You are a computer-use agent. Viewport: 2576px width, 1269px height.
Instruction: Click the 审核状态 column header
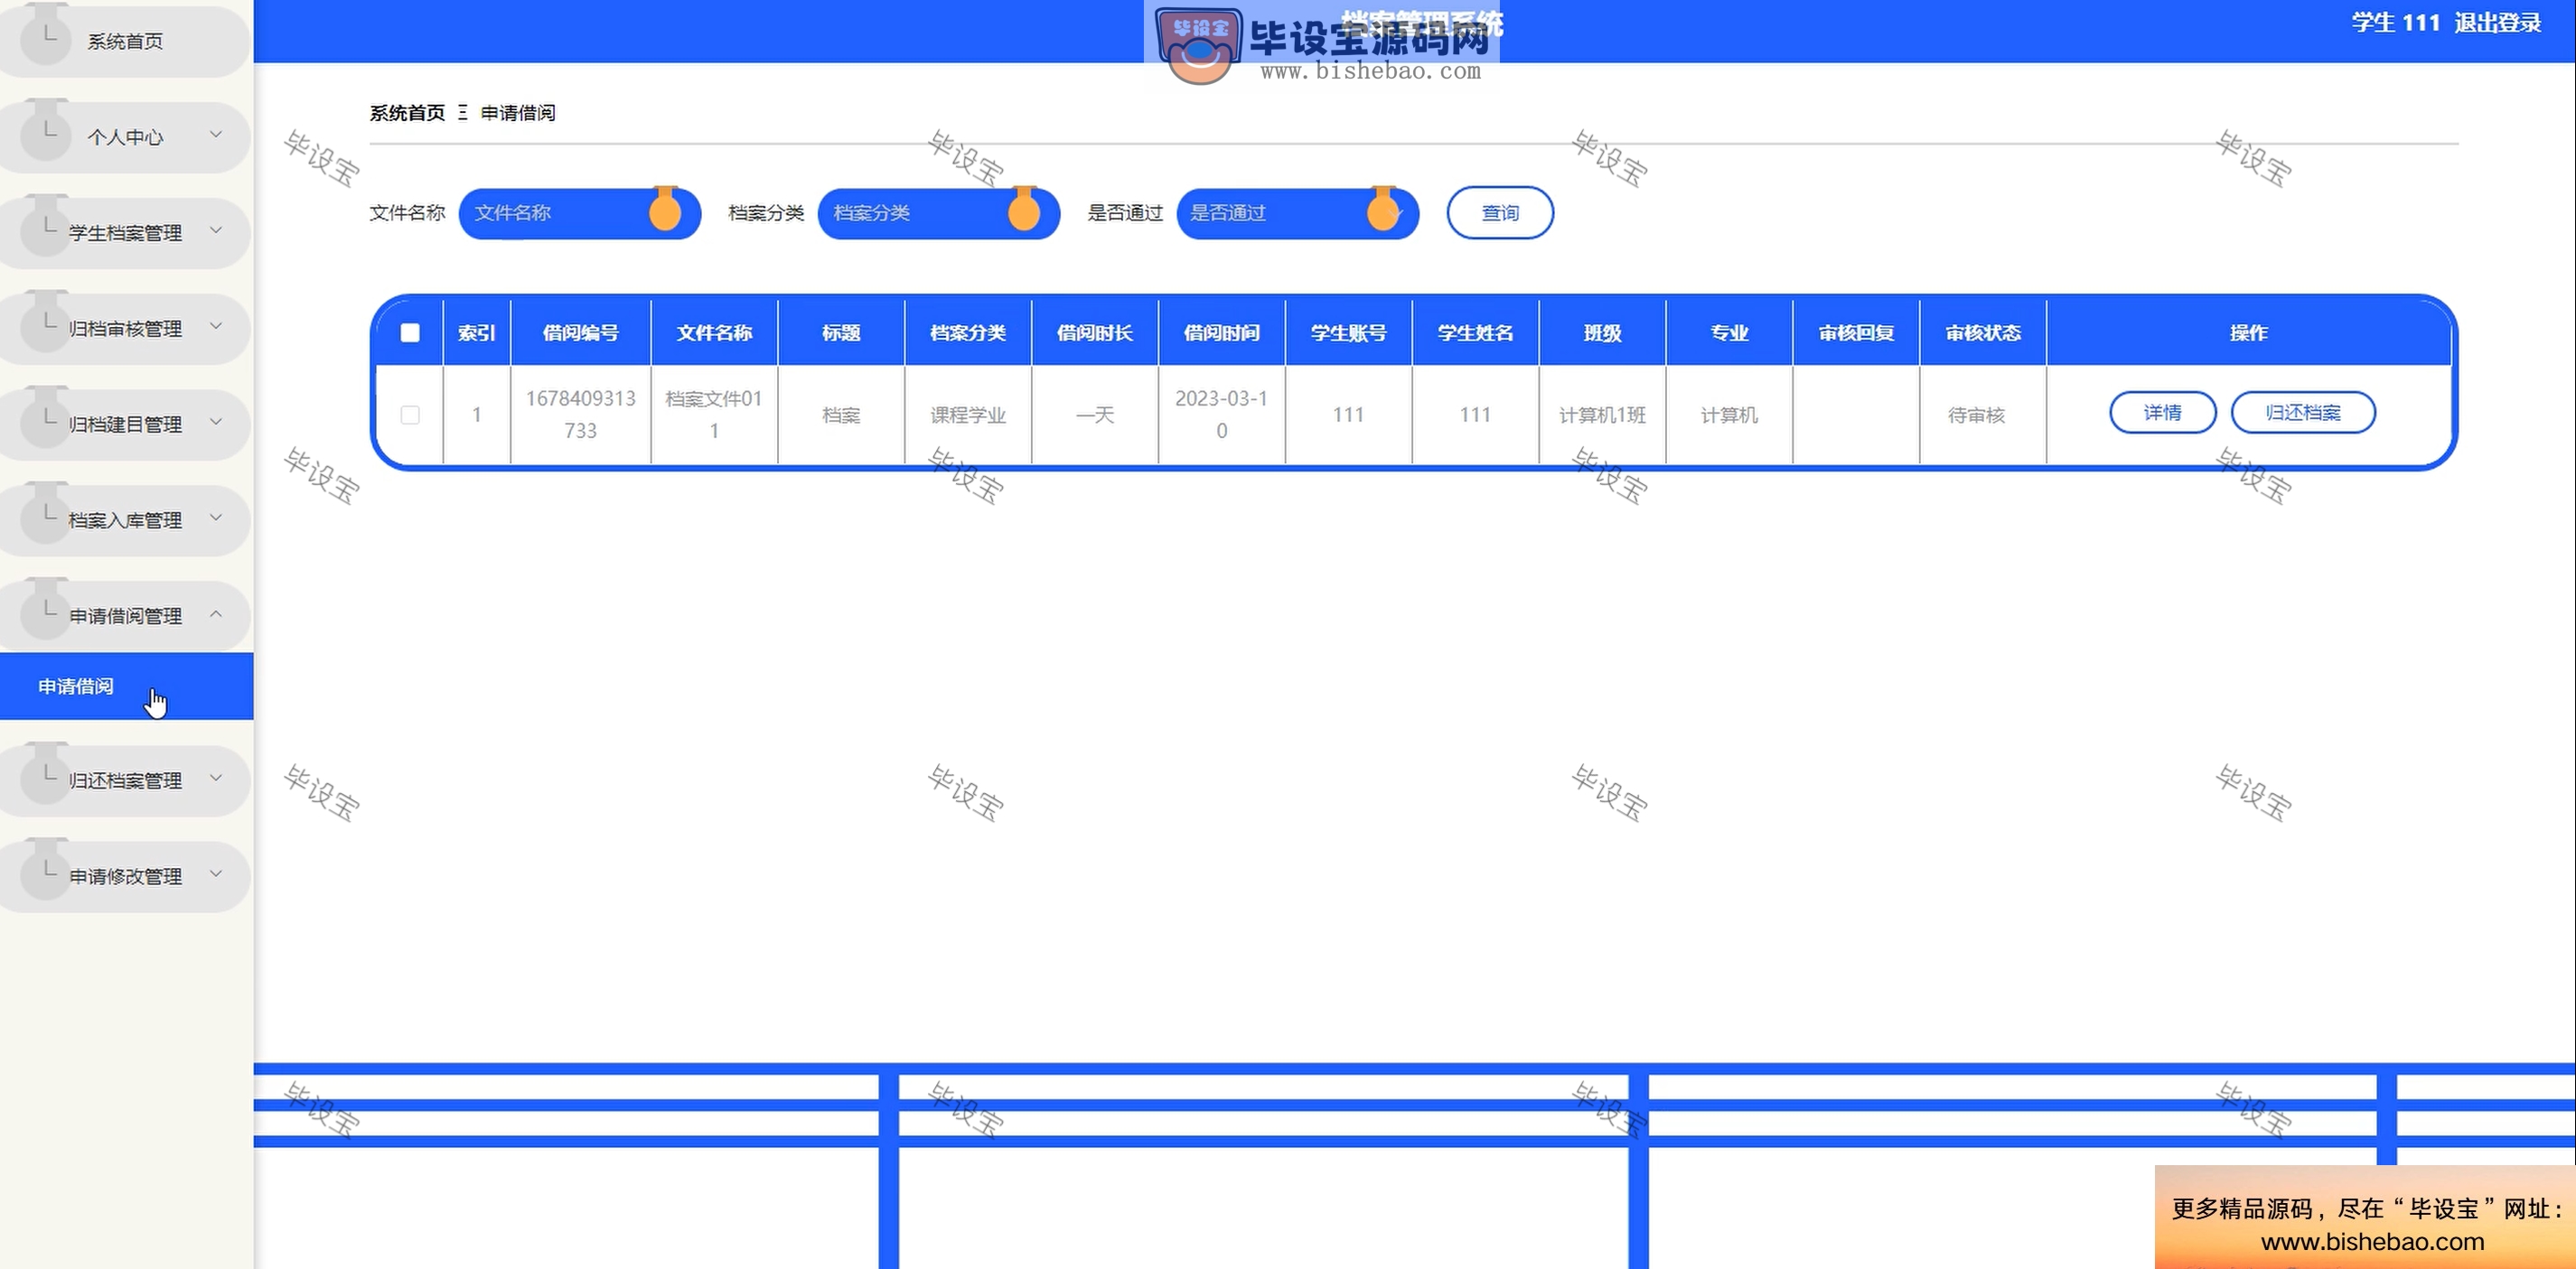click(1983, 333)
